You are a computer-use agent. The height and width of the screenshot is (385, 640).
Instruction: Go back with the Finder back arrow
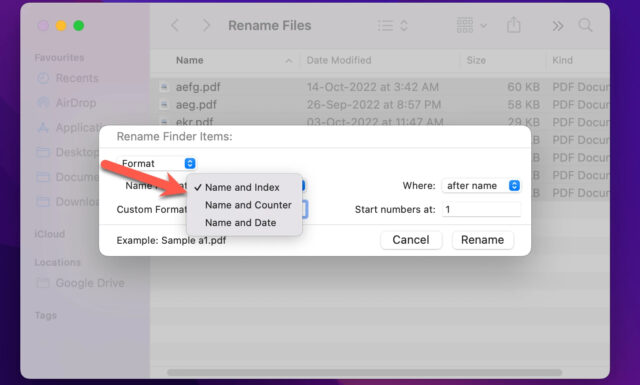(175, 25)
